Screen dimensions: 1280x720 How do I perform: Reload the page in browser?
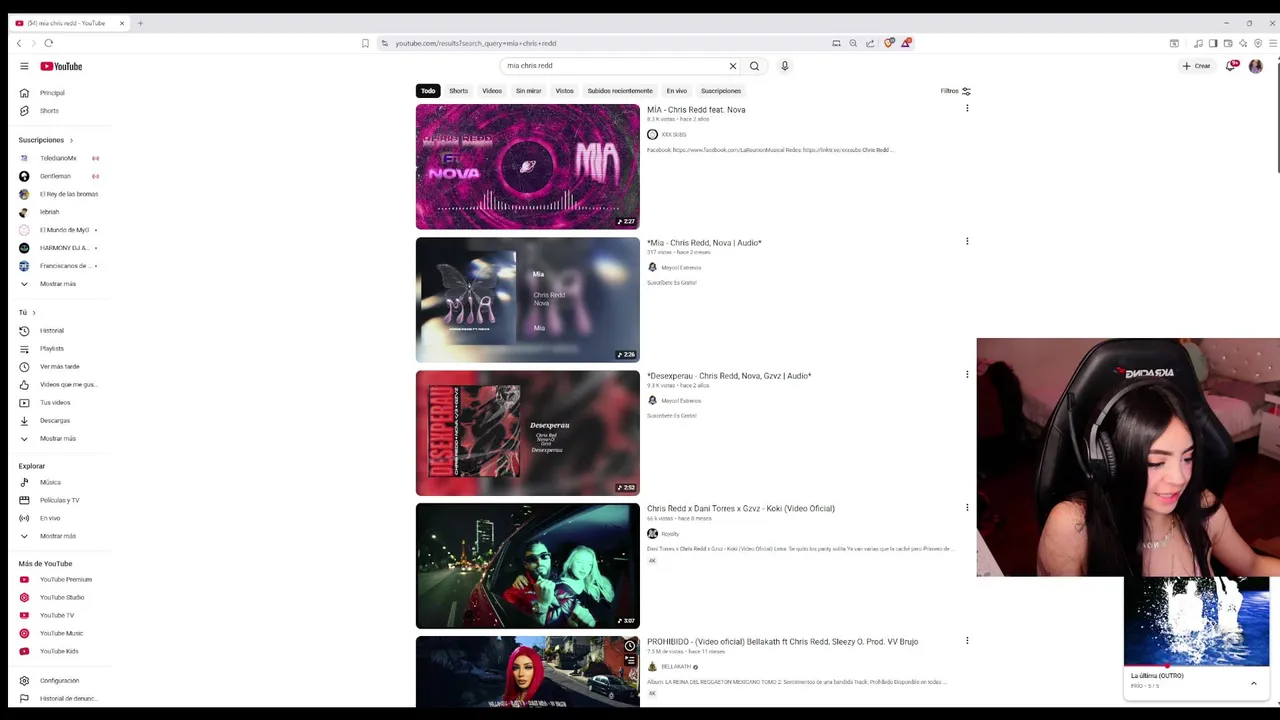tap(48, 43)
